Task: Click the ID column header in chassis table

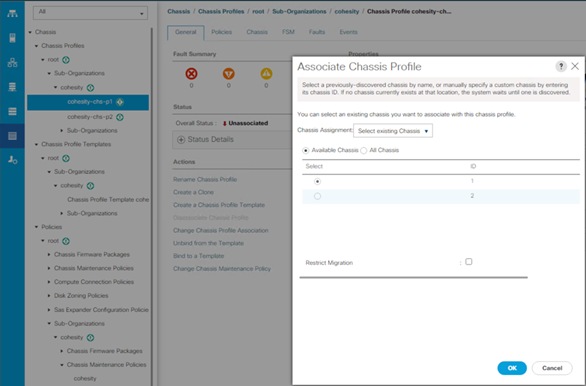Action: pos(473,166)
